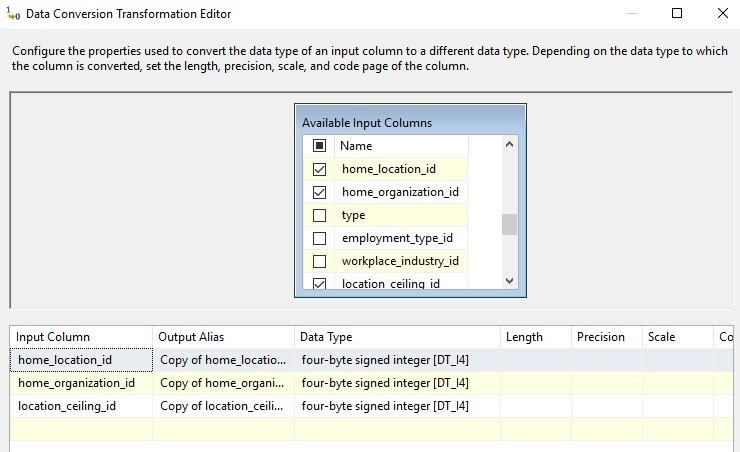Toggle the select-all Name header checkbox
The height and width of the screenshot is (452, 740).
(320, 146)
